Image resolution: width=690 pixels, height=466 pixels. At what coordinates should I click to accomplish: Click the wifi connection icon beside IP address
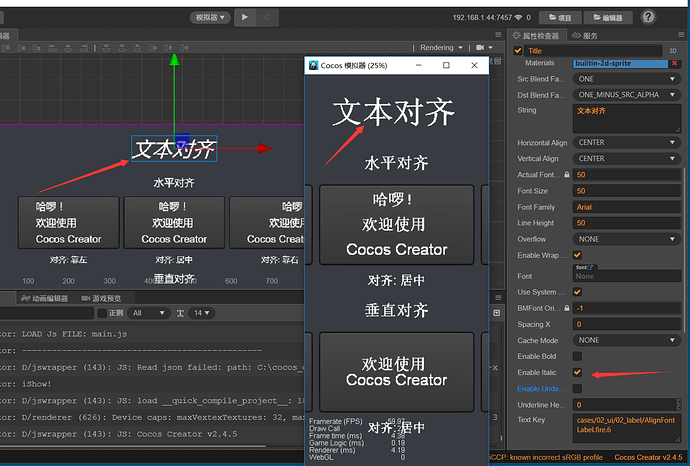pos(518,18)
